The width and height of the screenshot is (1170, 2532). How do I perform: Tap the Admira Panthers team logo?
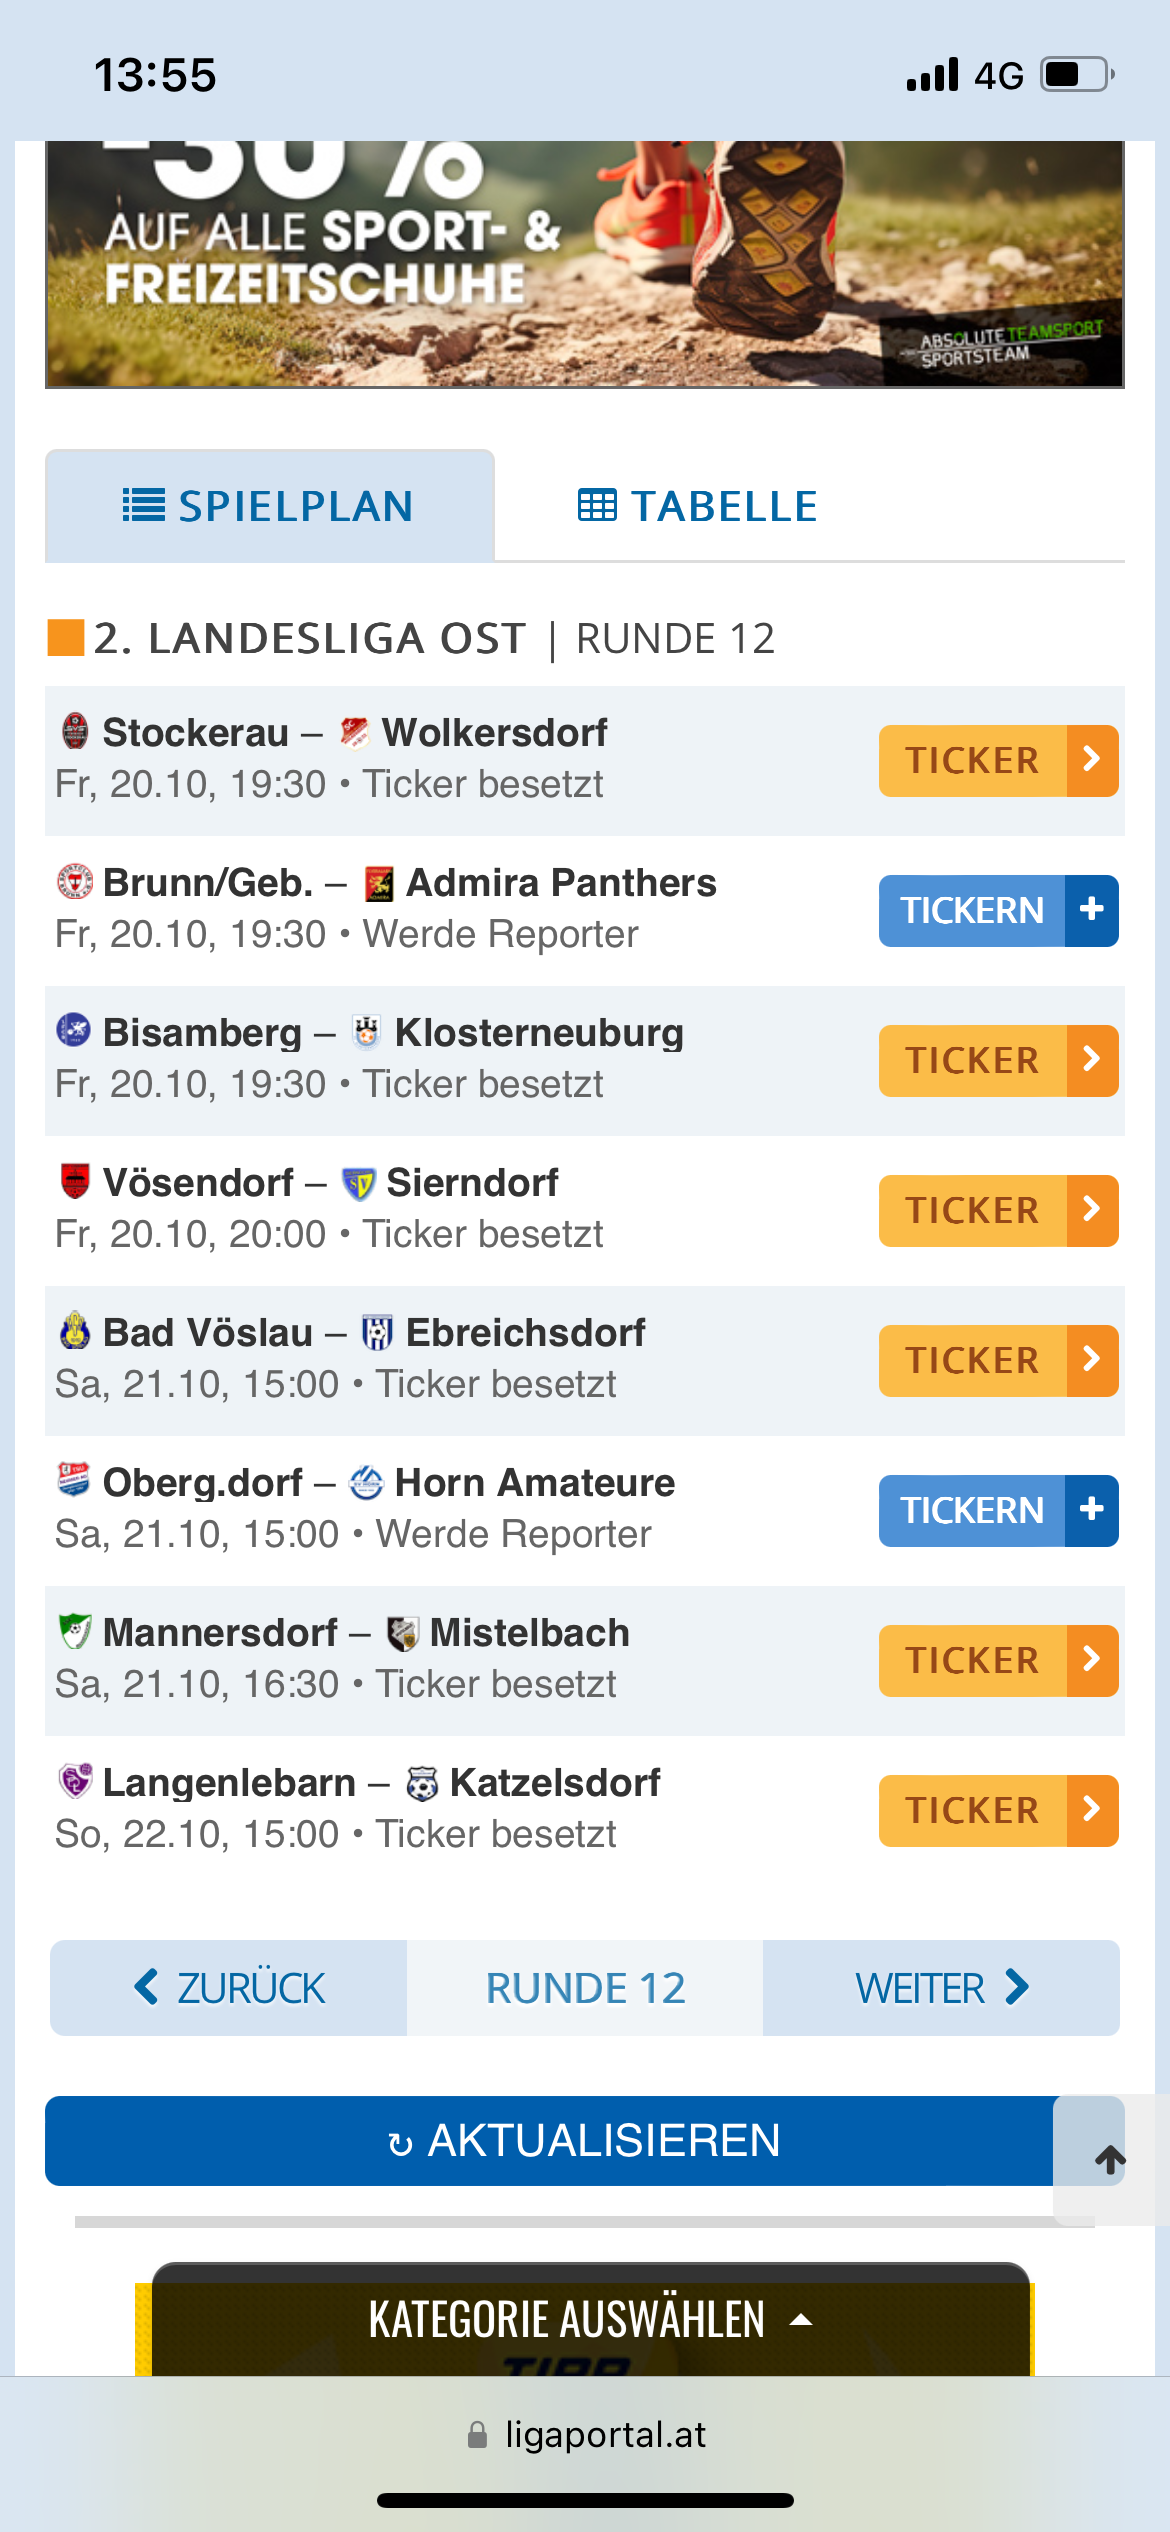point(378,883)
